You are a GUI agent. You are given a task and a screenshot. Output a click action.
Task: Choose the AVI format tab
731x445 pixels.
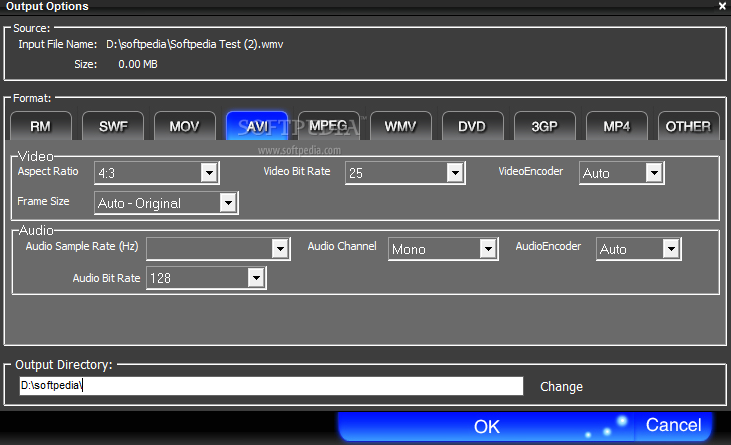pyautogui.click(x=257, y=126)
